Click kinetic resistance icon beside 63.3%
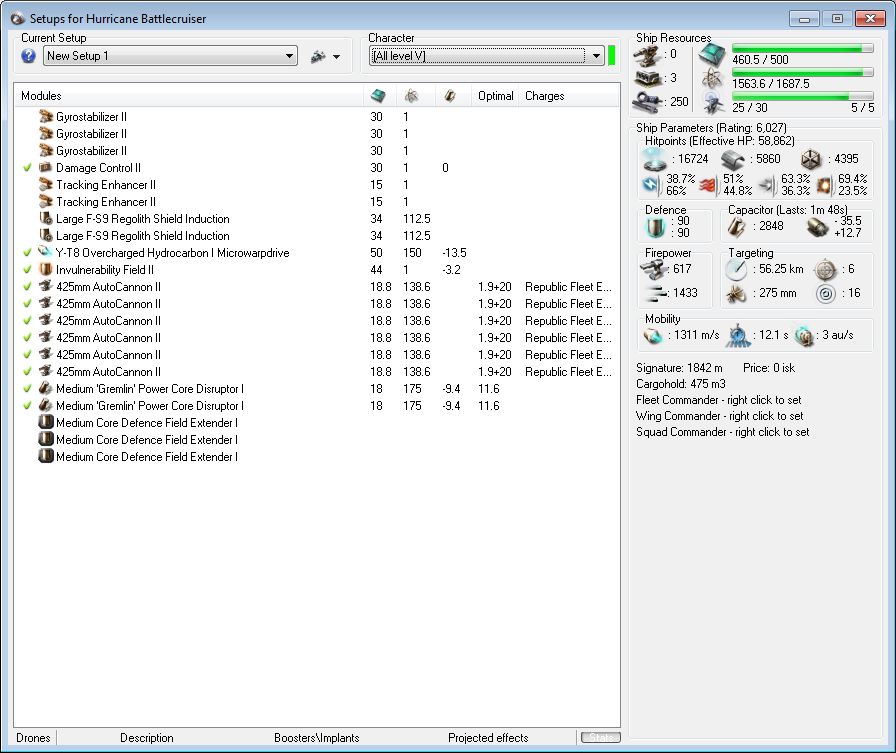This screenshot has height=753, width=896. coord(767,185)
